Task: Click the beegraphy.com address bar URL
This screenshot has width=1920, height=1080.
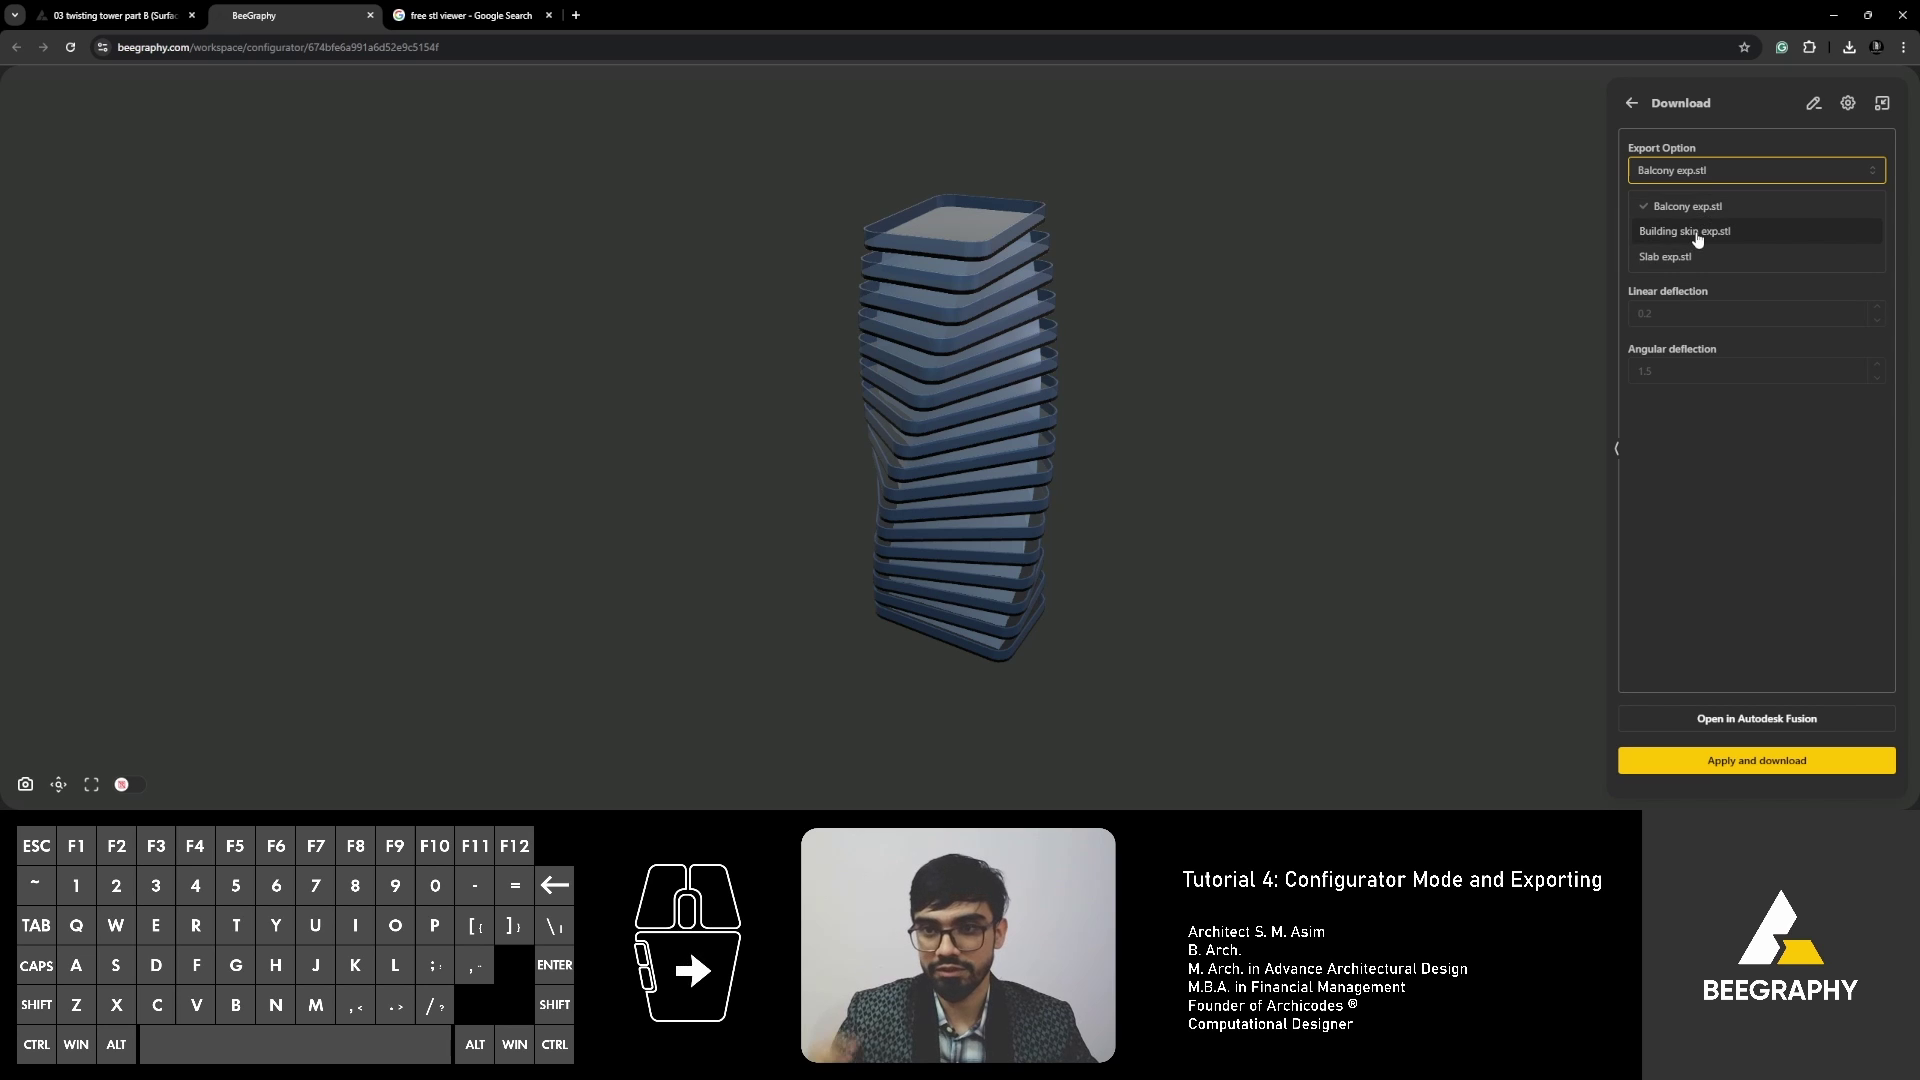Action: pyautogui.click(x=277, y=47)
